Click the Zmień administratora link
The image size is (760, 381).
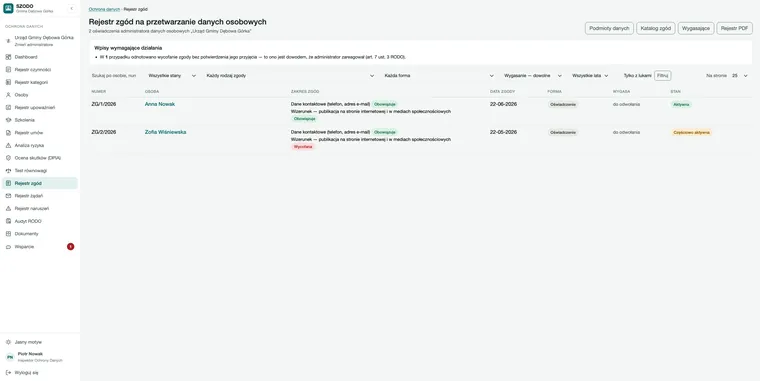pyautogui.click(x=34, y=45)
